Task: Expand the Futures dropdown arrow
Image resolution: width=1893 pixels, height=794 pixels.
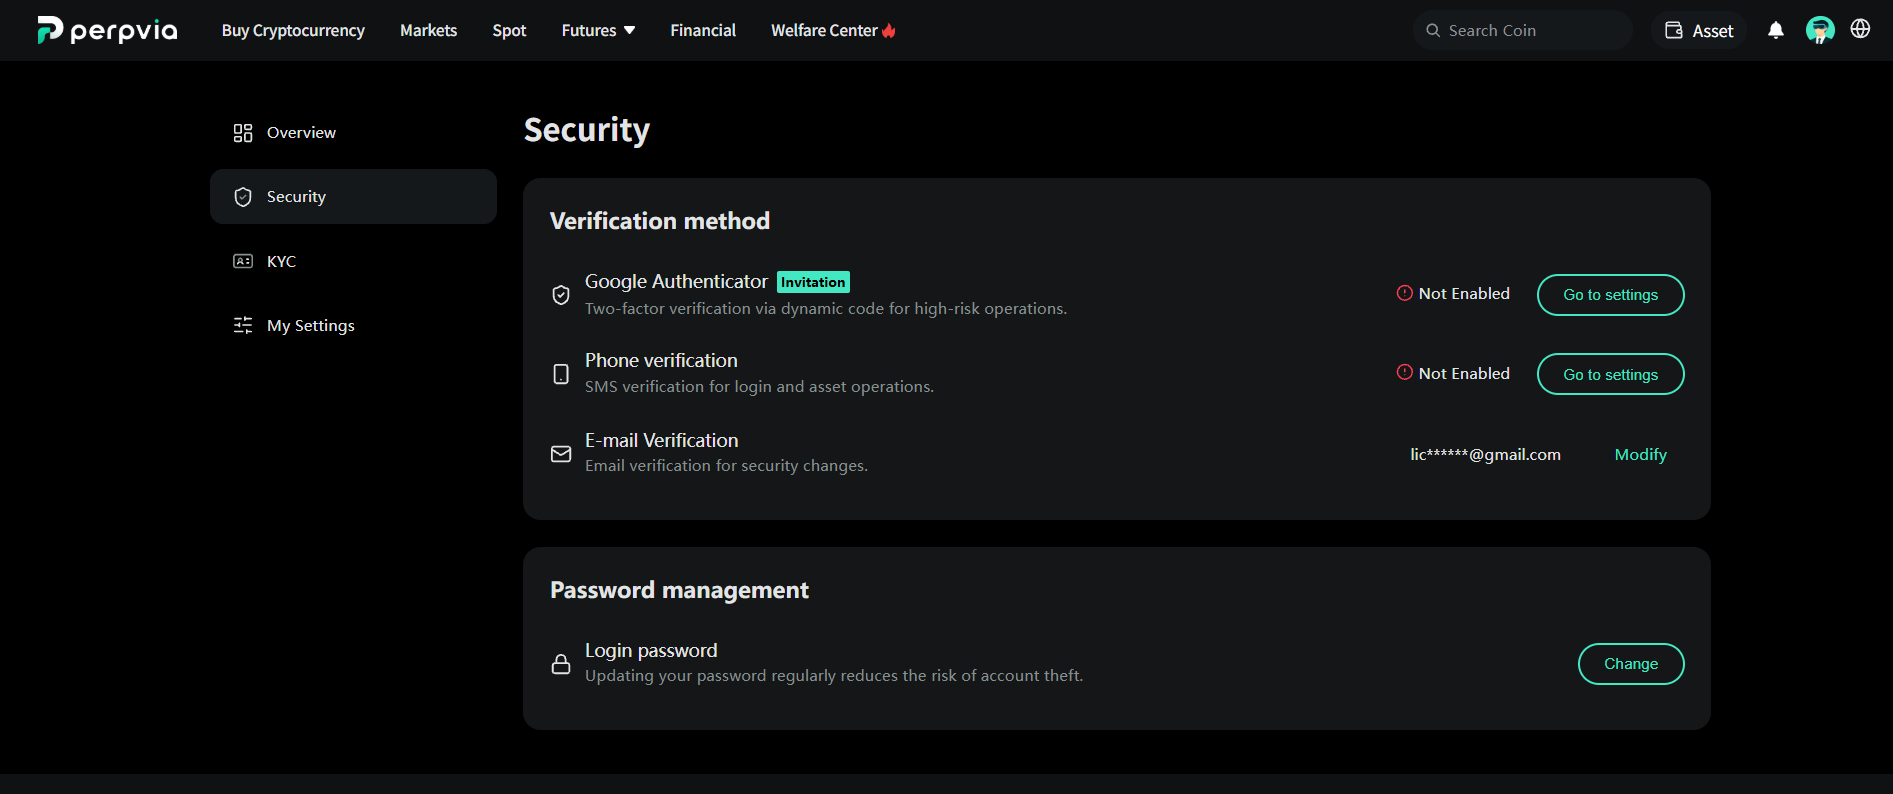Action: coord(629,30)
